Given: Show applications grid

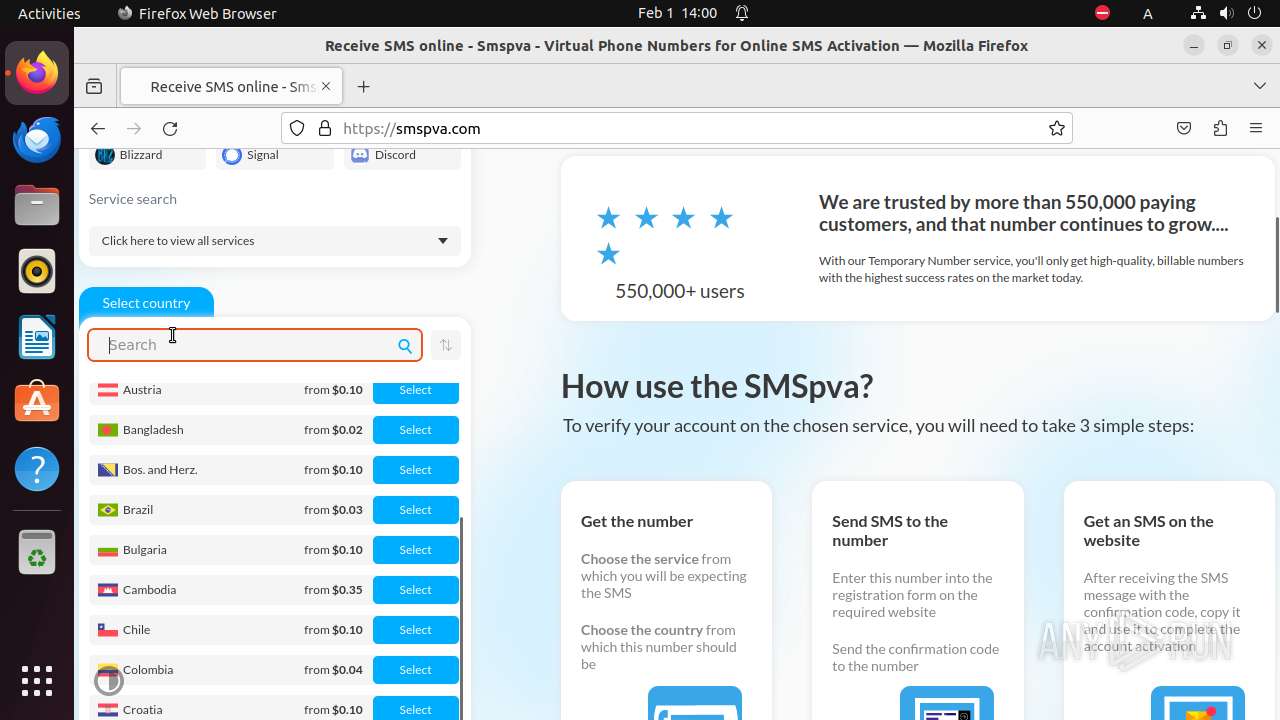Looking at the screenshot, I should coord(37,681).
